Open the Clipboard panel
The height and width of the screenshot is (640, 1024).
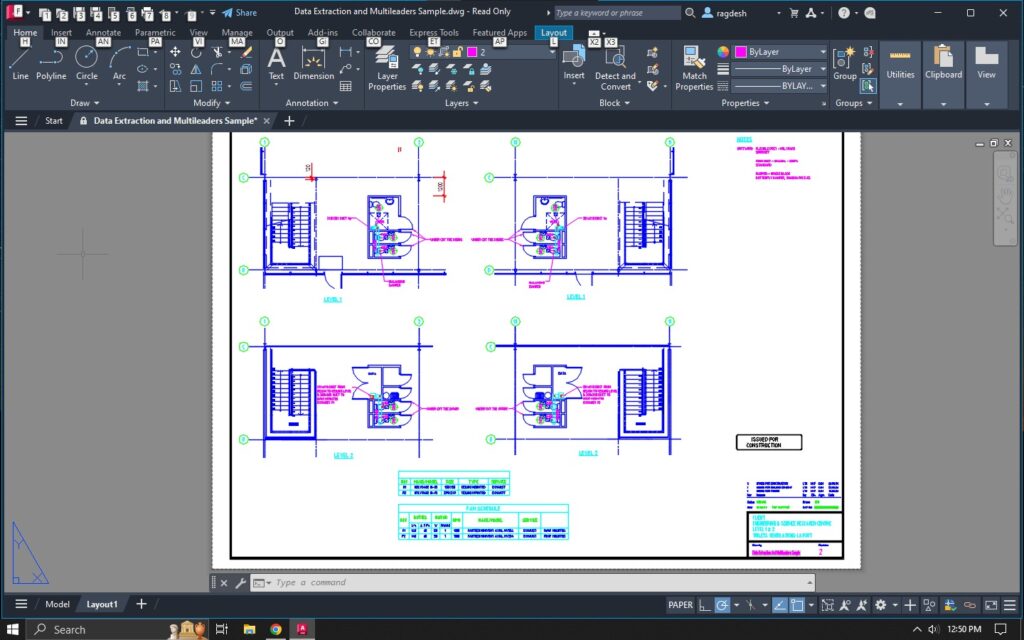[x=943, y=74]
